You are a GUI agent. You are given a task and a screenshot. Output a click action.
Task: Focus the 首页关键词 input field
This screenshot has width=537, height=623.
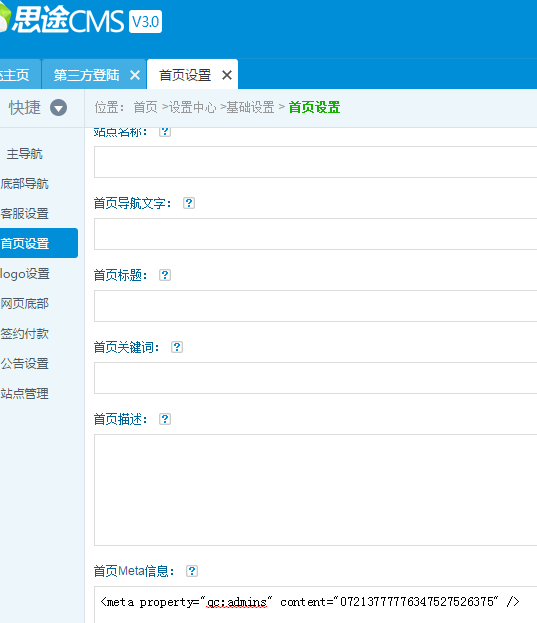click(x=315, y=378)
